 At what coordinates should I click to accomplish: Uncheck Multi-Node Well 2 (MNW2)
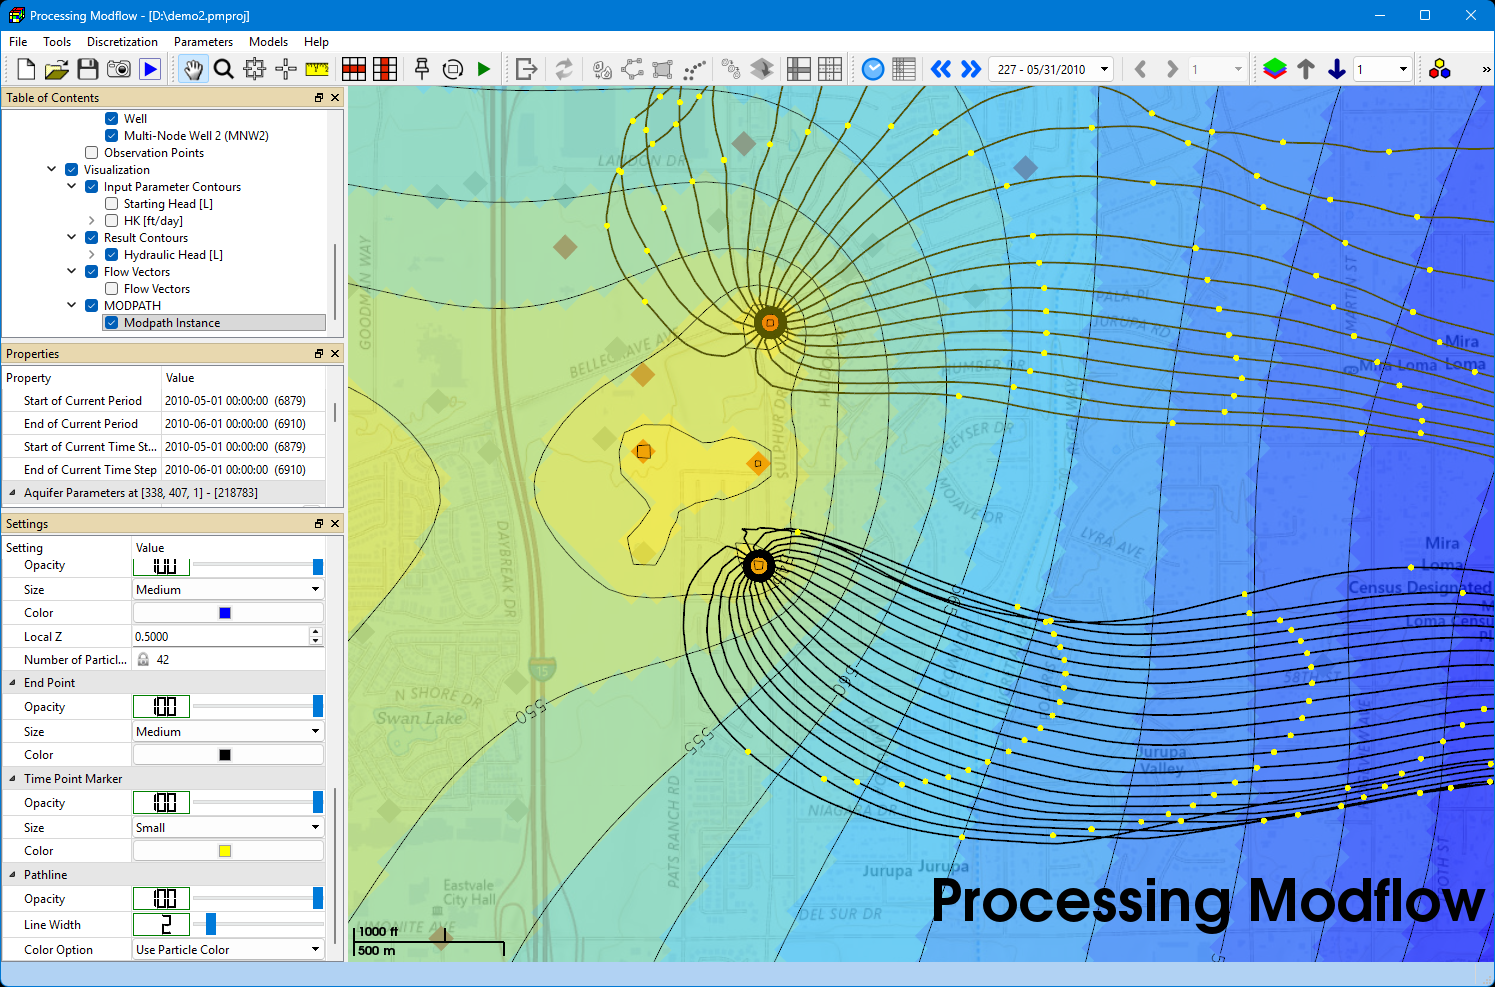pyautogui.click(x=112, y=136)
